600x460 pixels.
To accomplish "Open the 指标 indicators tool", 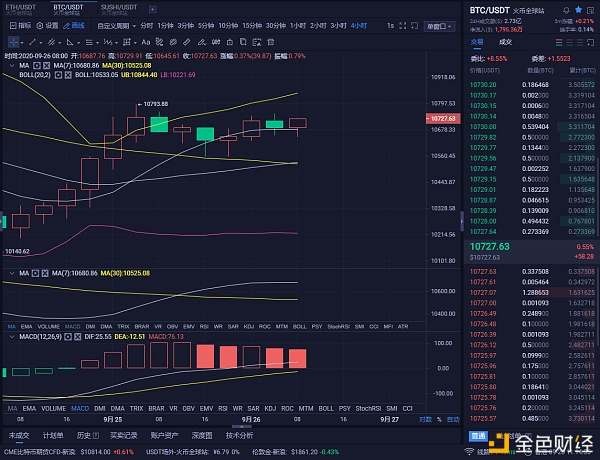I will (17, 25).
